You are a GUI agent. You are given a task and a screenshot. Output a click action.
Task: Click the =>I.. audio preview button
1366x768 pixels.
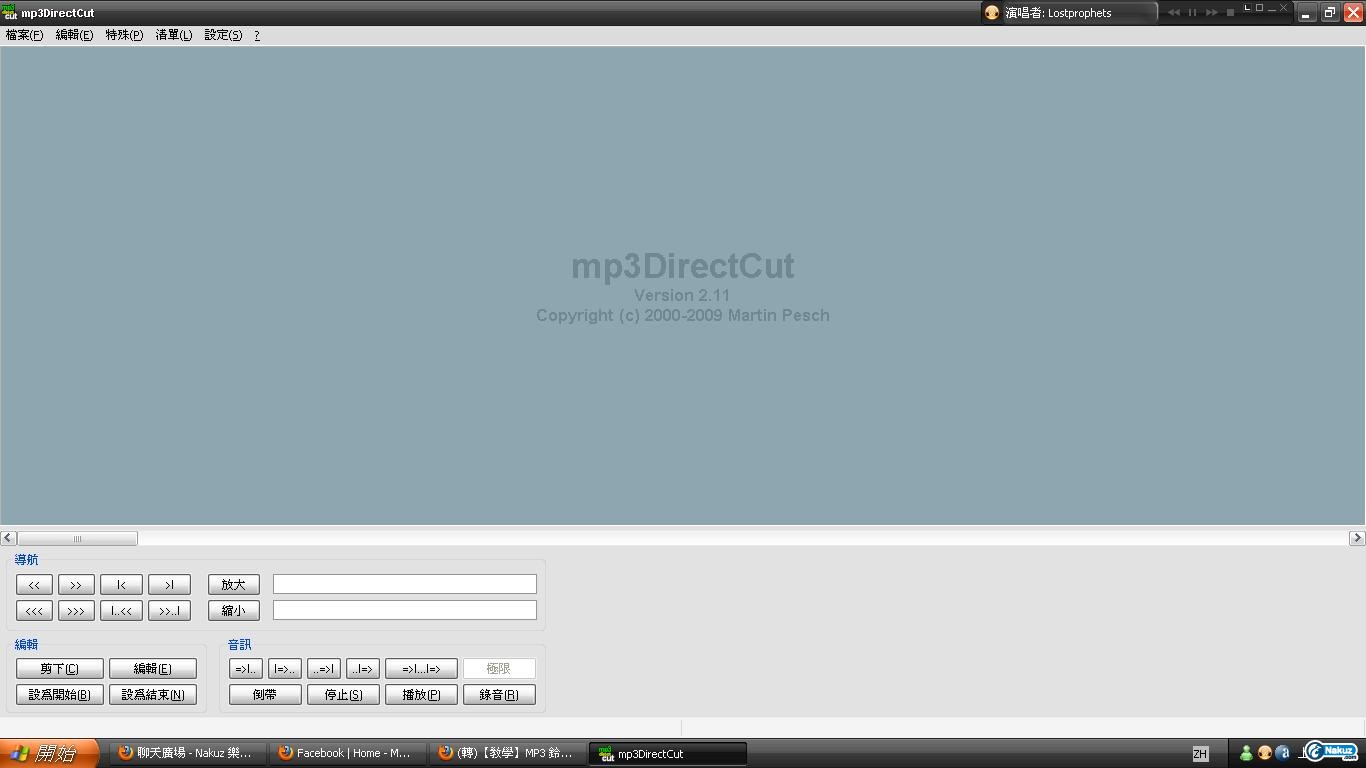coord(246,669)
